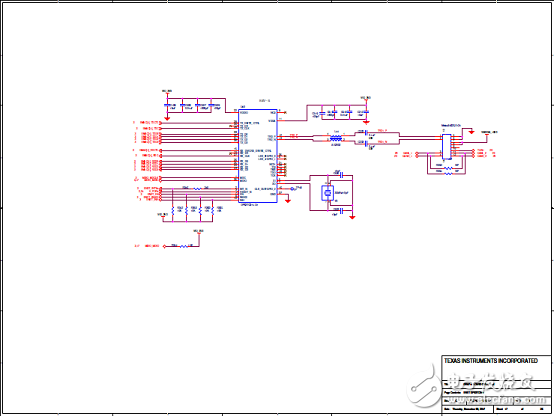Click the small blue connector block at right
Screen dimensions: 554x416
coord(447,146)
